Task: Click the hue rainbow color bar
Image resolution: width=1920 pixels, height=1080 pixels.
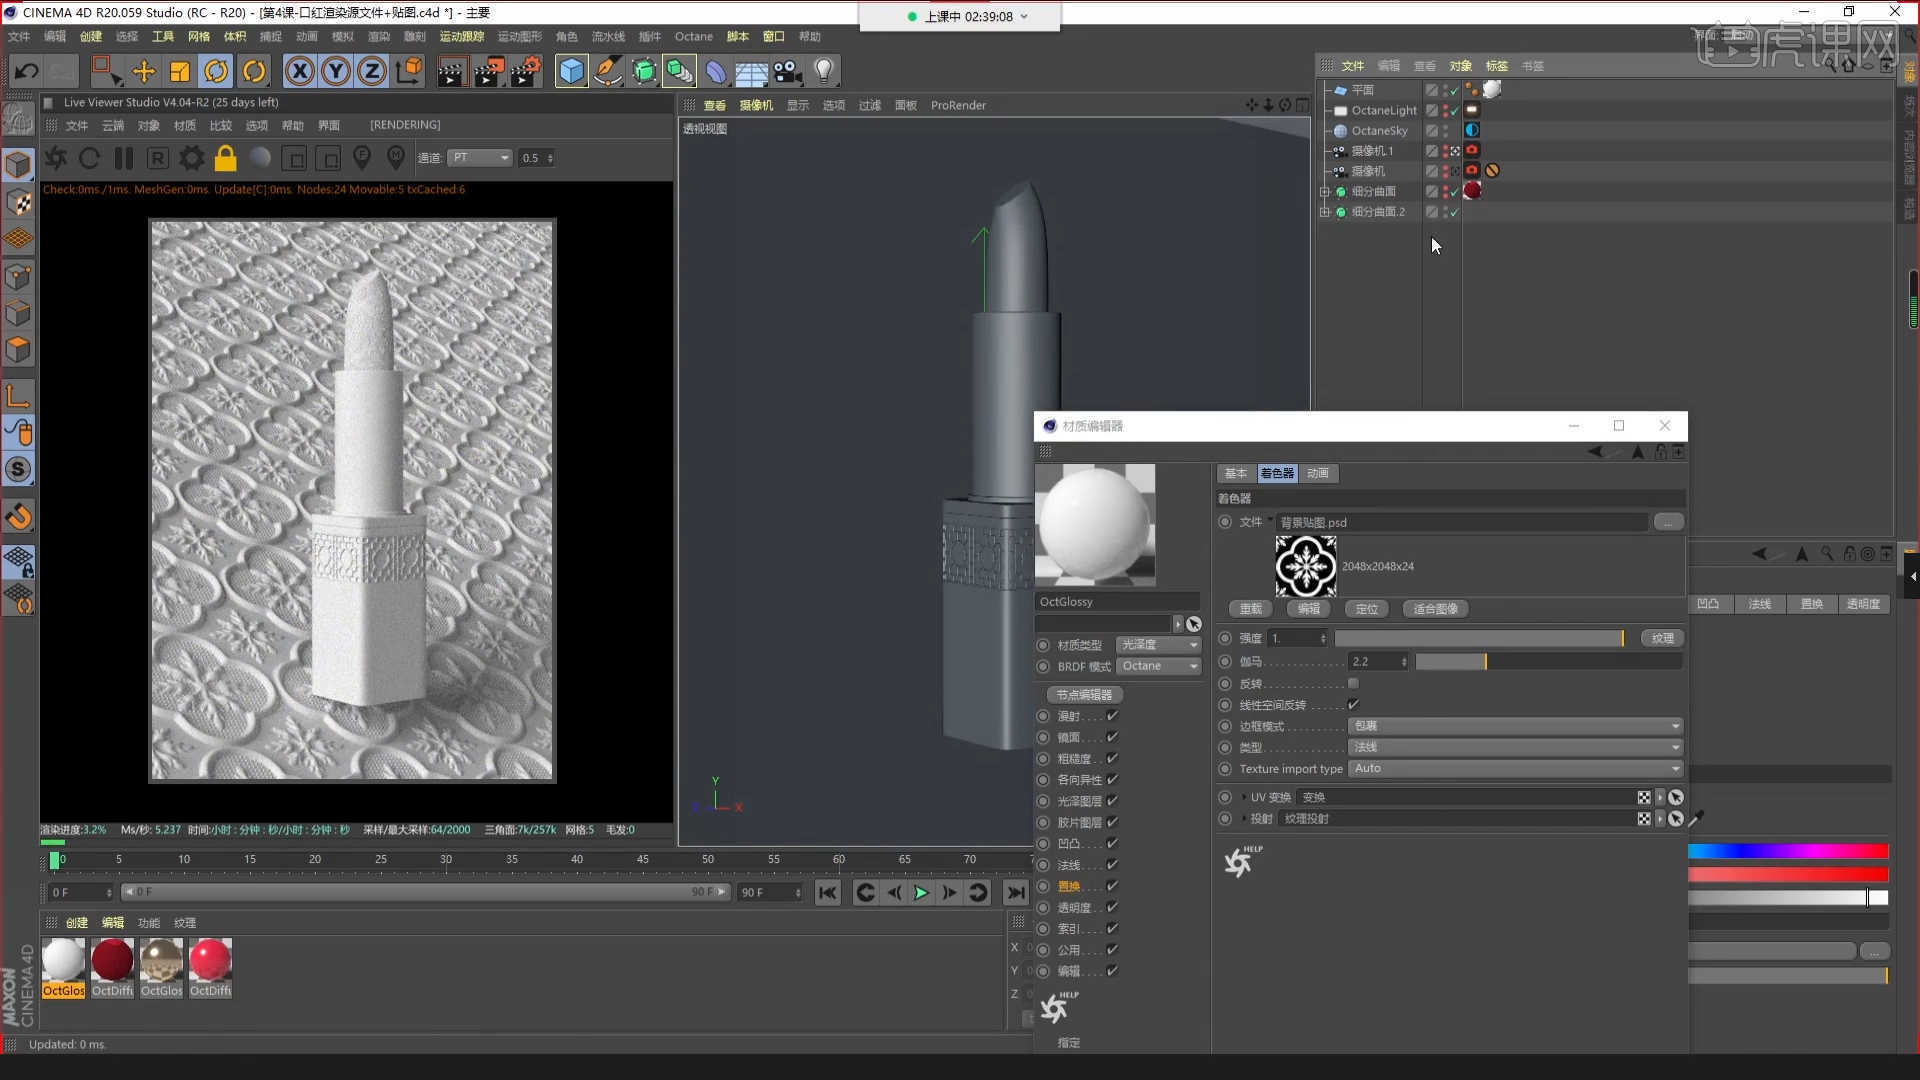Action: point(1788,851)
